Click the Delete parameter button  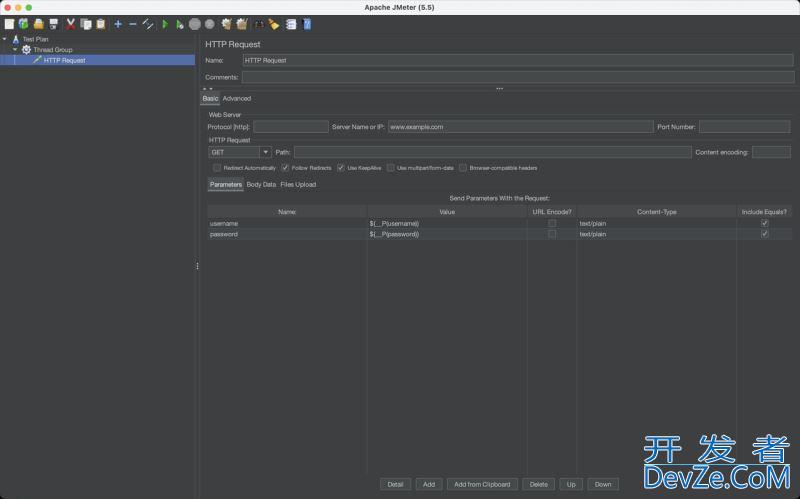coord(538,484)
